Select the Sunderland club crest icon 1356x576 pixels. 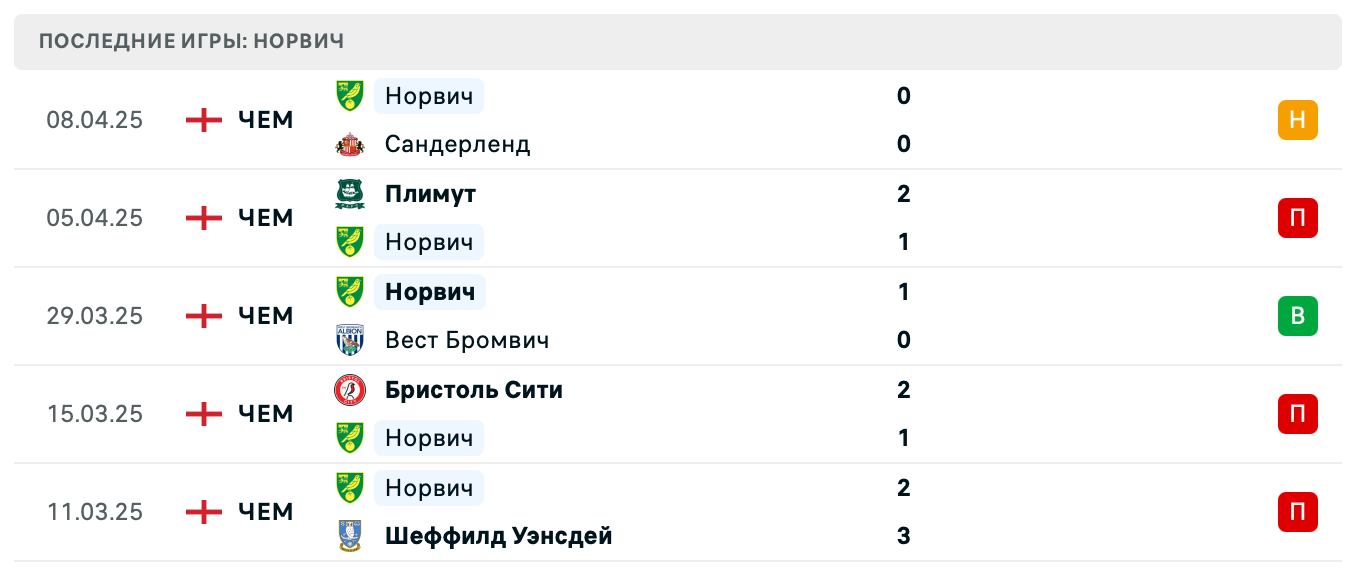[349, 144]
